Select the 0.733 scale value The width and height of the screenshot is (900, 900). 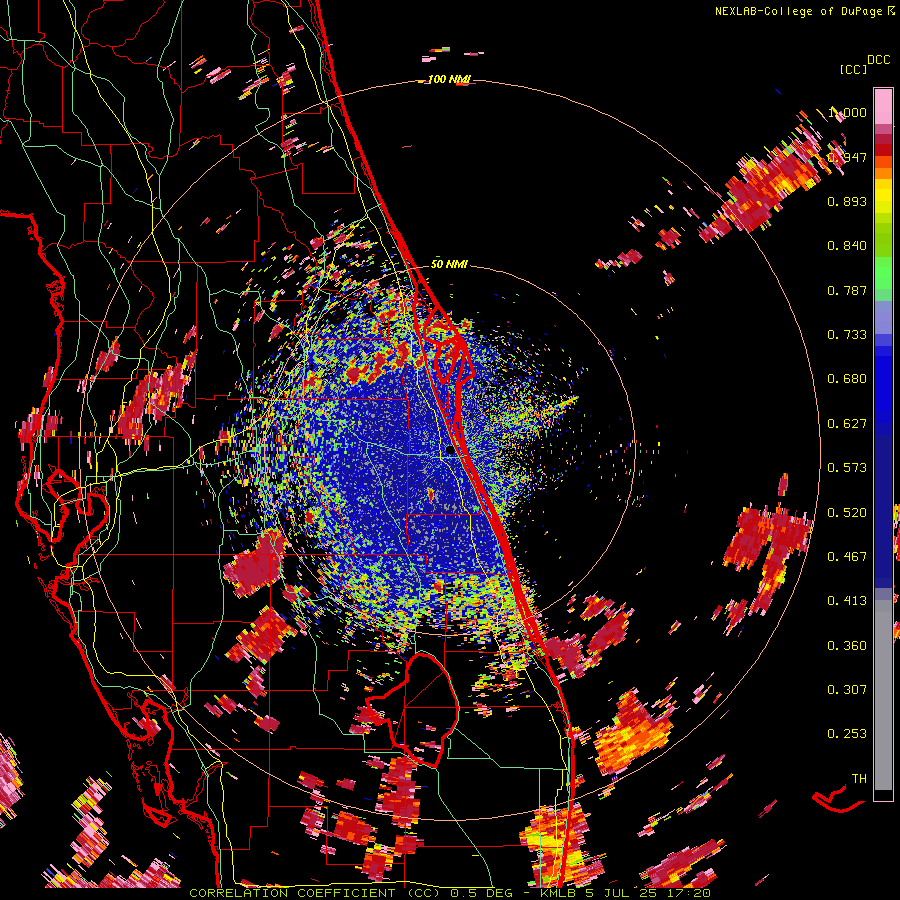847,335
